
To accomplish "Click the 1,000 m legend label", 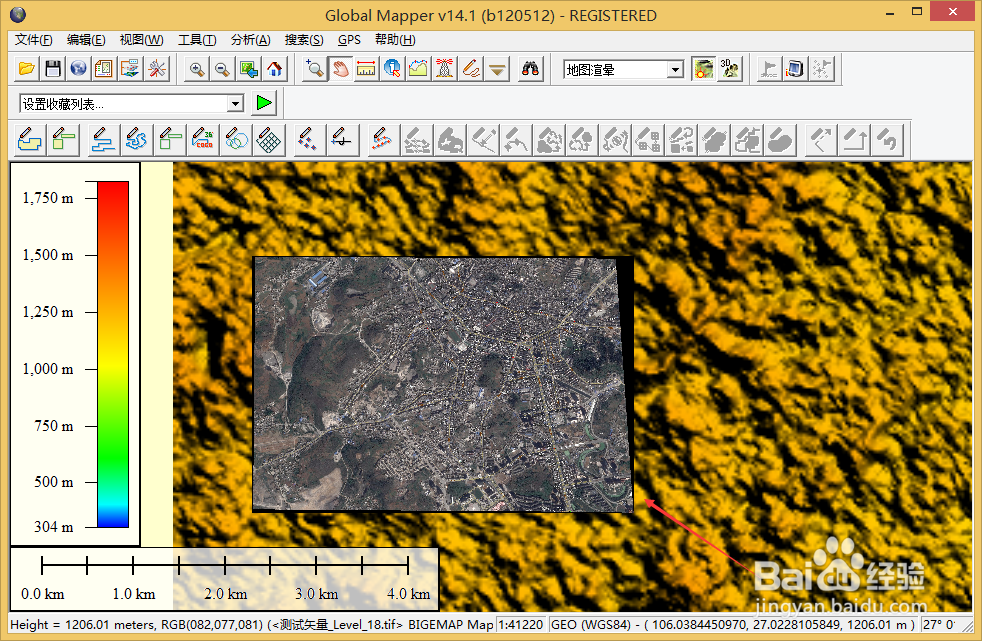I will coord(48,369).
